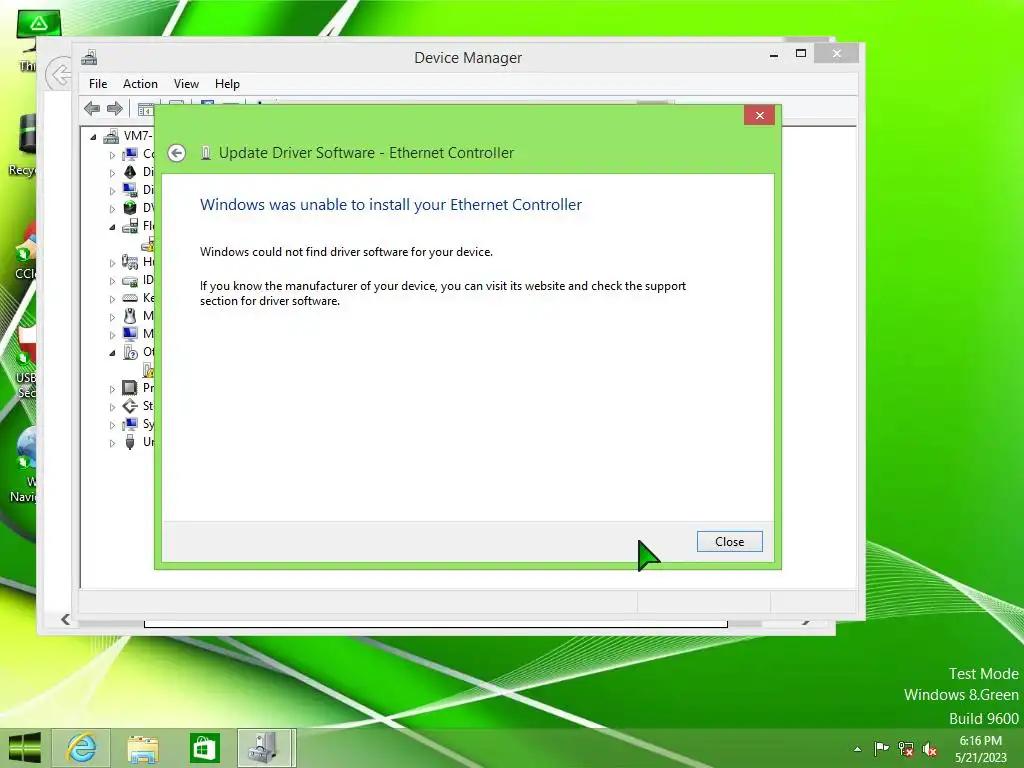Select the Human Interface Devices icon
This screenshot has height=768, width=1024.
point(130,262)
